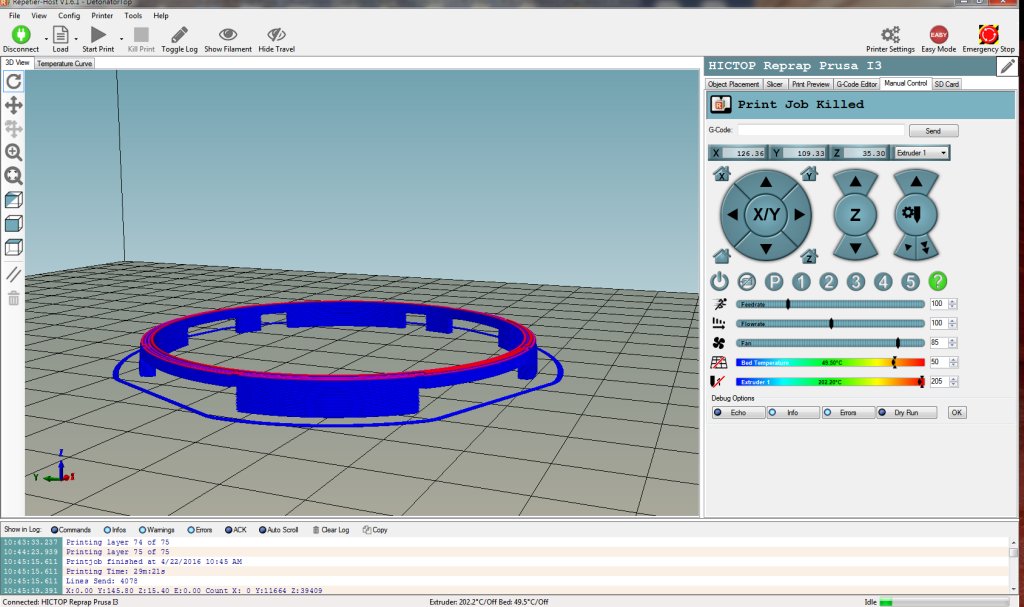Image resolution: width=1024 pixels, height=607 pixels.
Task: Click the Disconnect printer icon
Action: coord(20,35)
